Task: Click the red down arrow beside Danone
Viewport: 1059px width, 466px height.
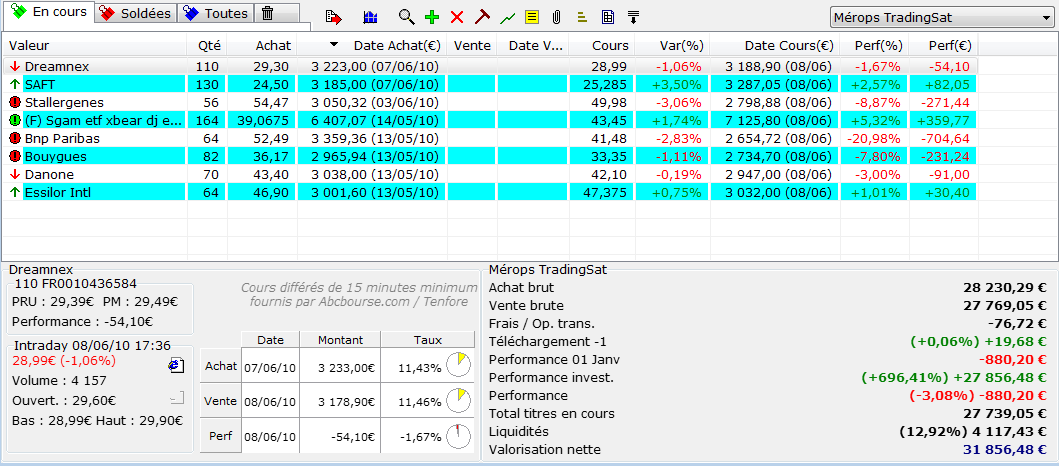Action: click(15, 174)
